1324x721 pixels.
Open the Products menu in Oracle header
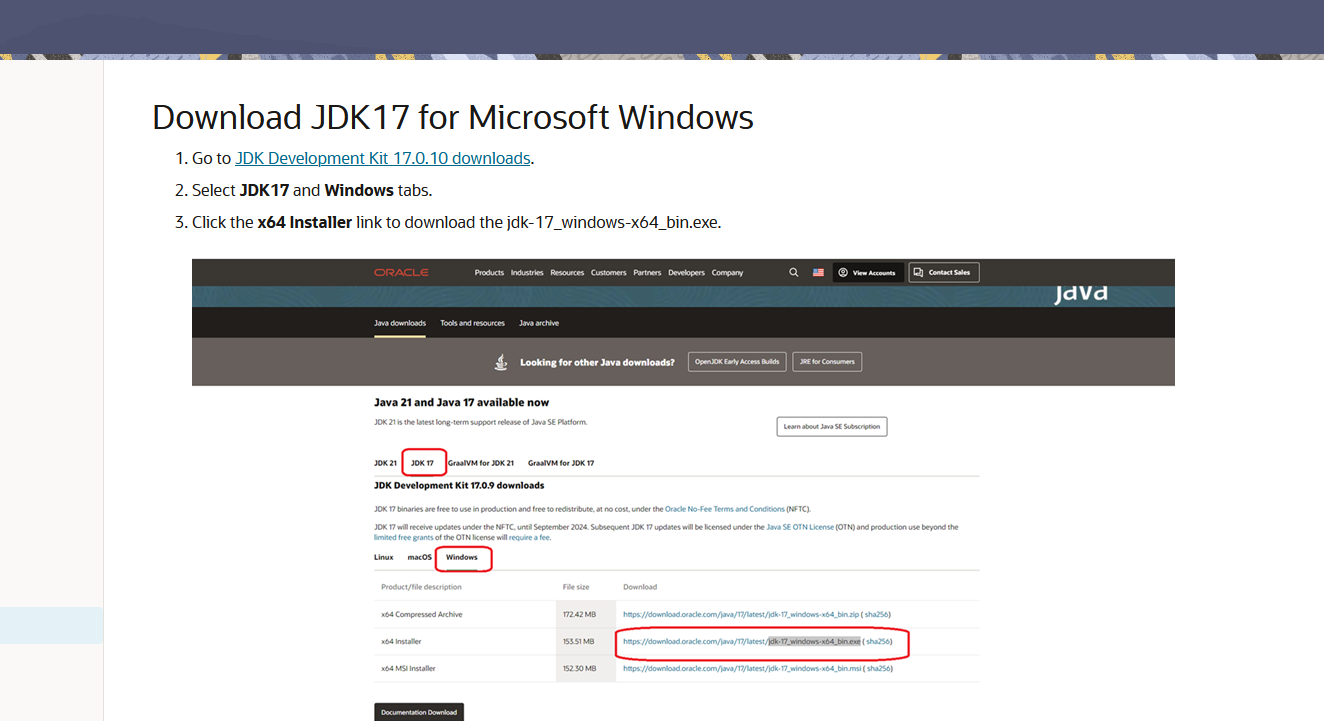pyautogui.click(x=489, y=272)
